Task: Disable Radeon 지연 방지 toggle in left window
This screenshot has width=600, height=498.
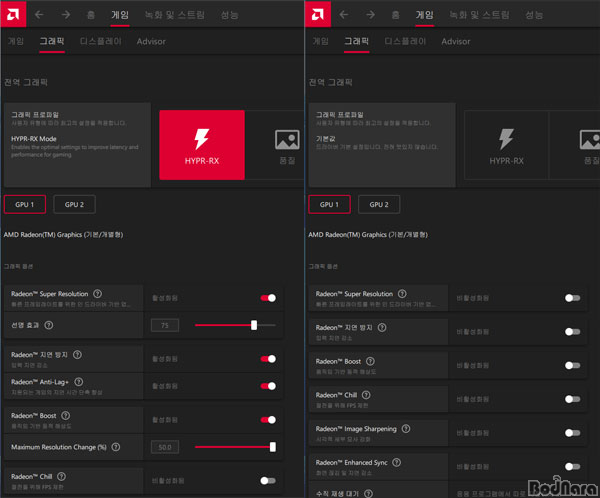Action: click(x=268, y=359)
